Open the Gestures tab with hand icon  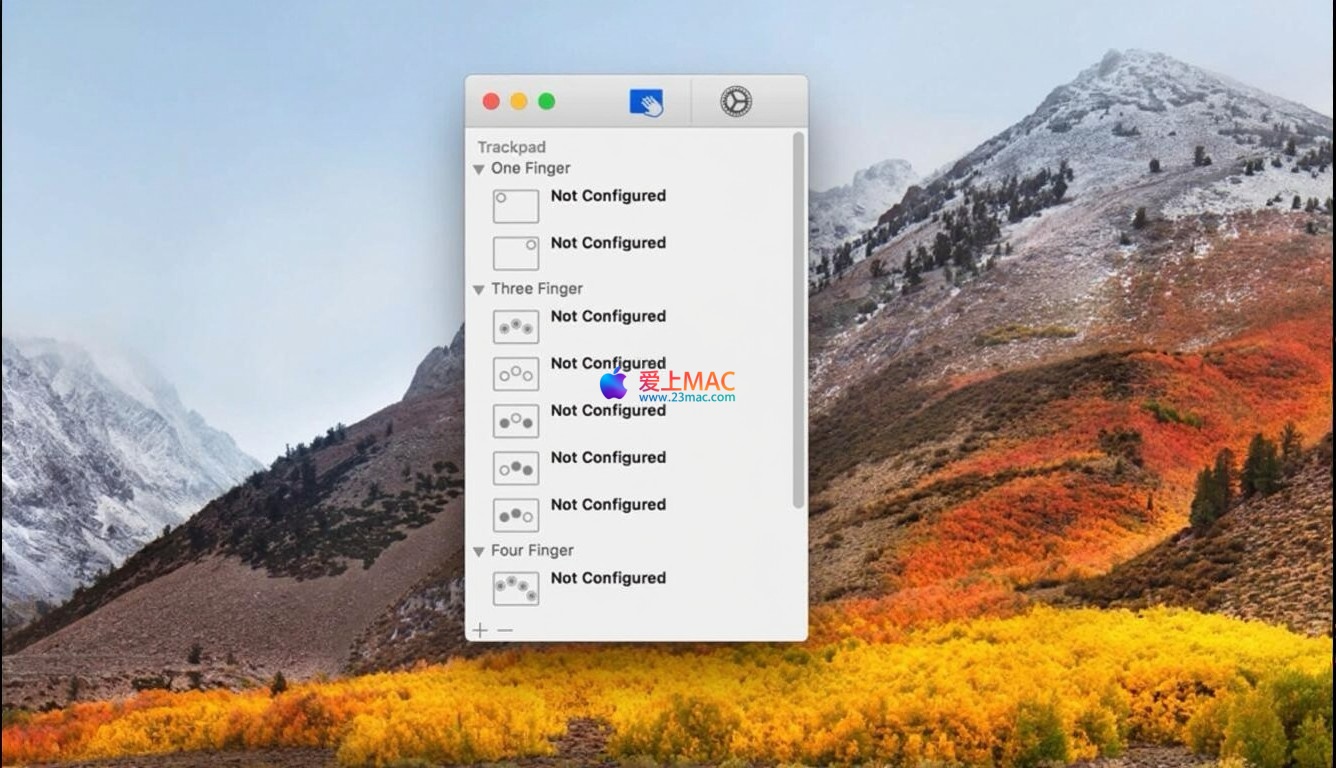[x=646, y=102]
